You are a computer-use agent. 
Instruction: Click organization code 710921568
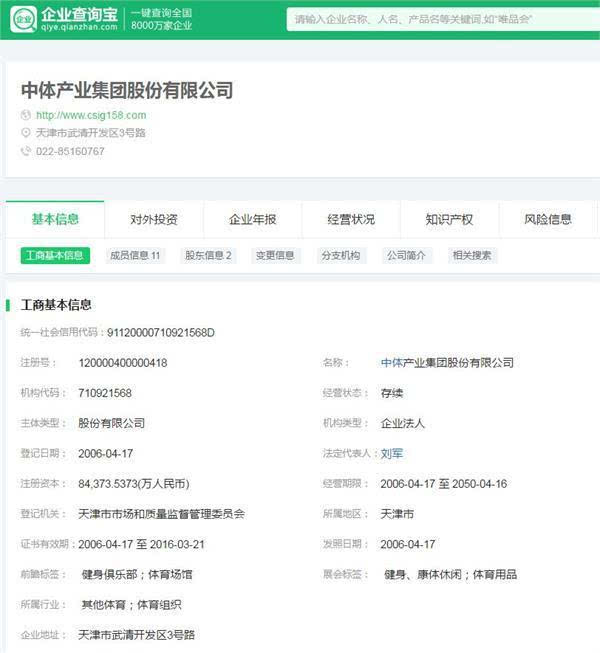pos(105,393)
